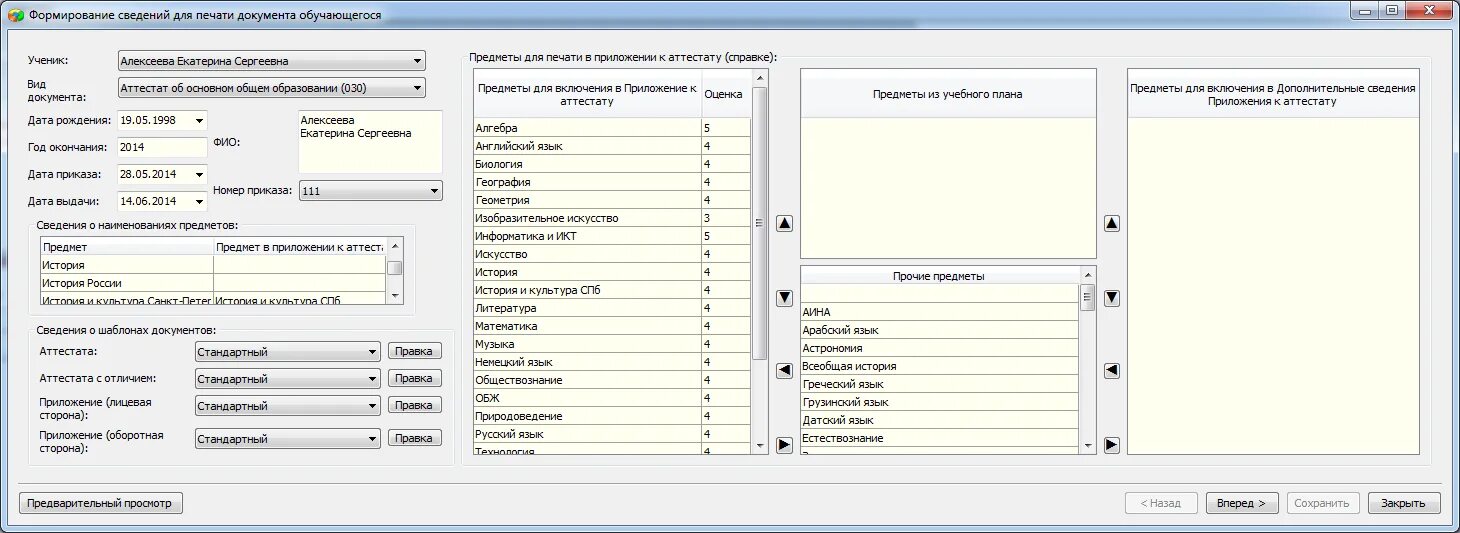The height and width of the screenshot is (533, 1460).
Task: Select the Обществознание subject row
Action: [612, 380]
